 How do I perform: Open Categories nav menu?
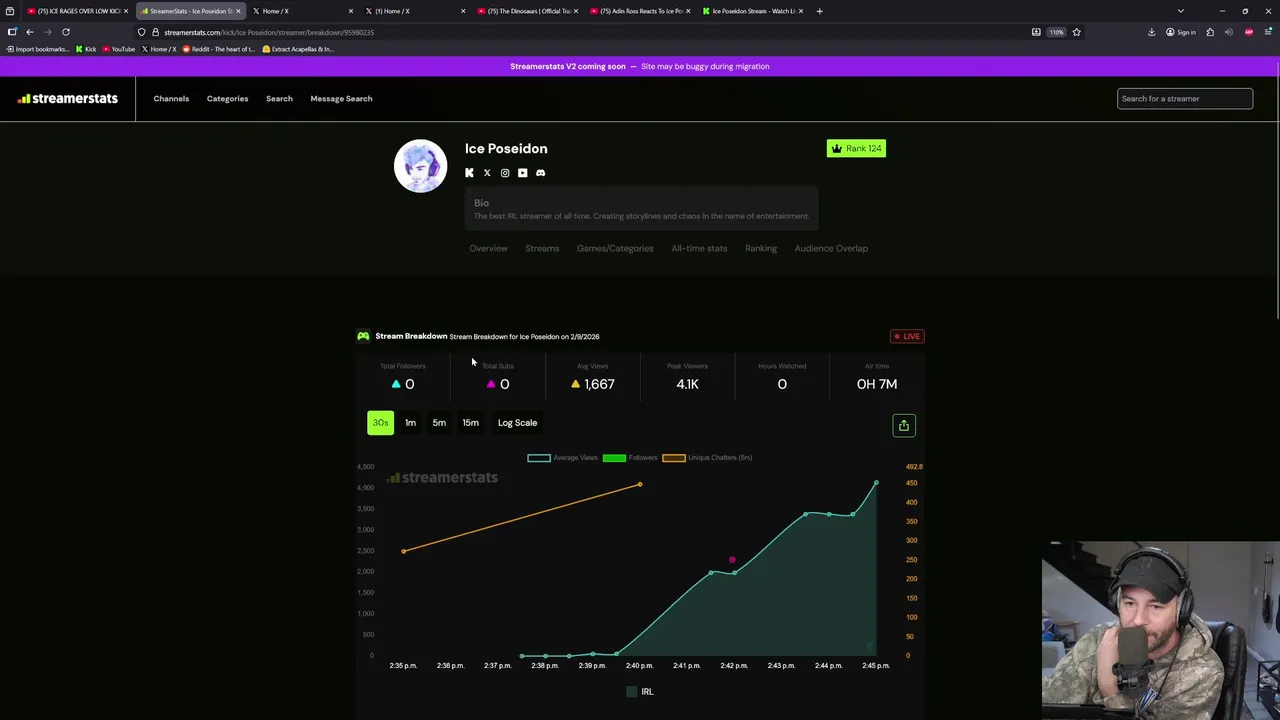227,99
